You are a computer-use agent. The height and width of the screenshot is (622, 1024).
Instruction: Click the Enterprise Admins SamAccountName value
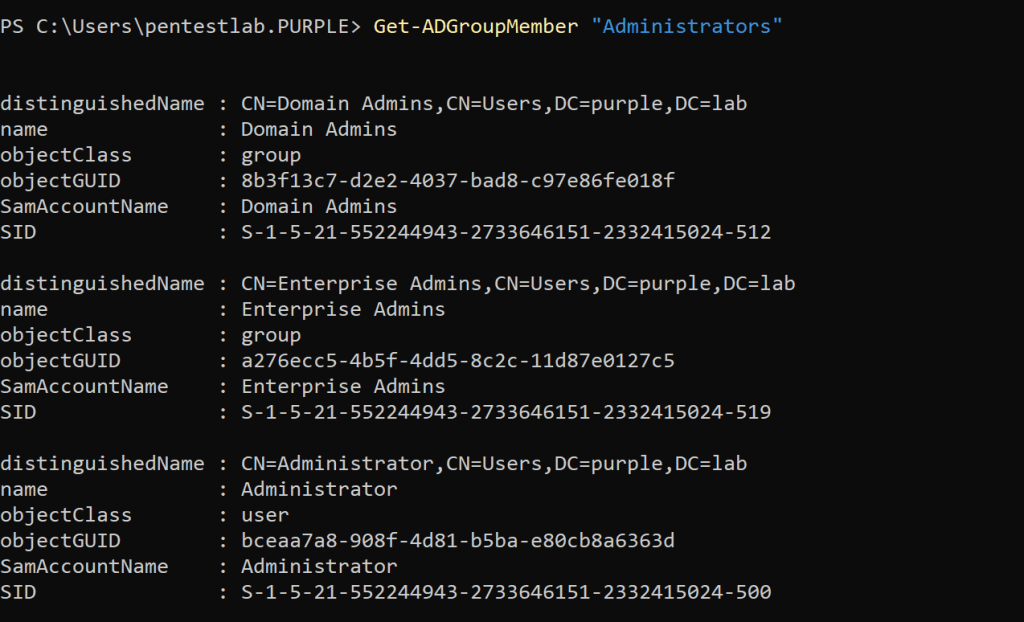pos(343,386)
